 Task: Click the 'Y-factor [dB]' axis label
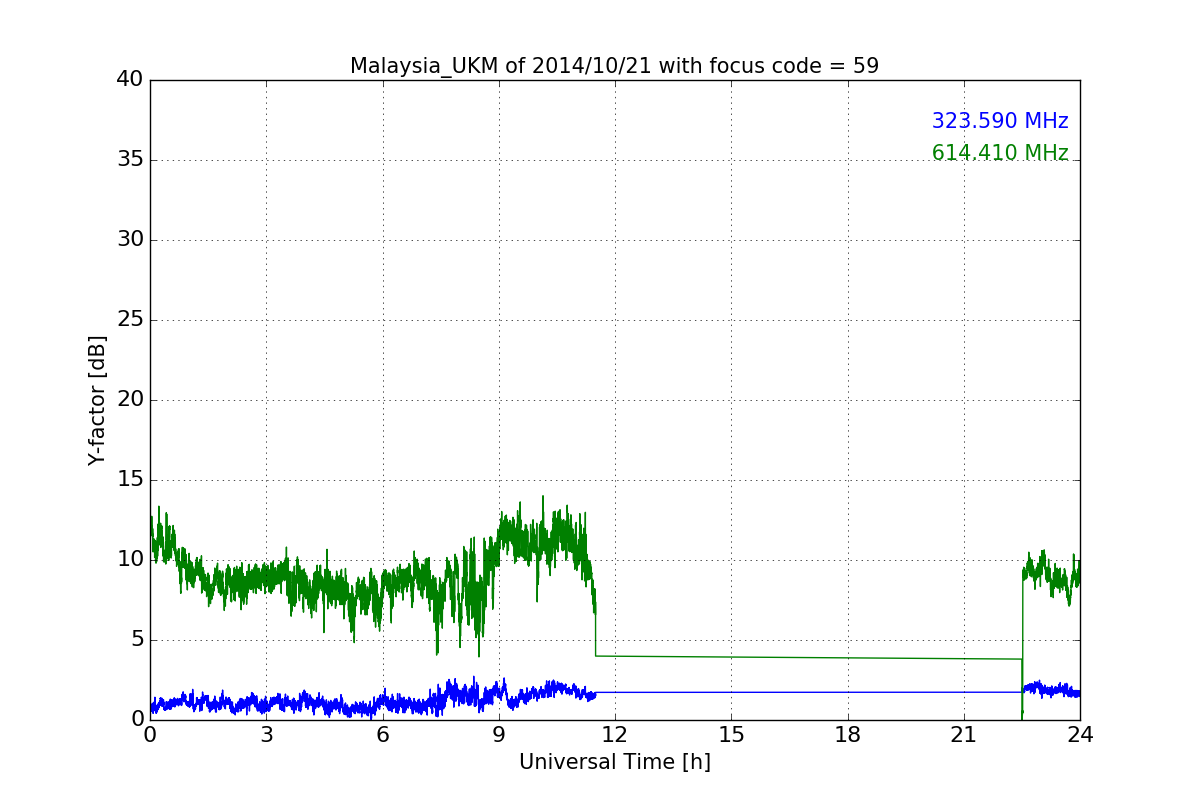97,400
